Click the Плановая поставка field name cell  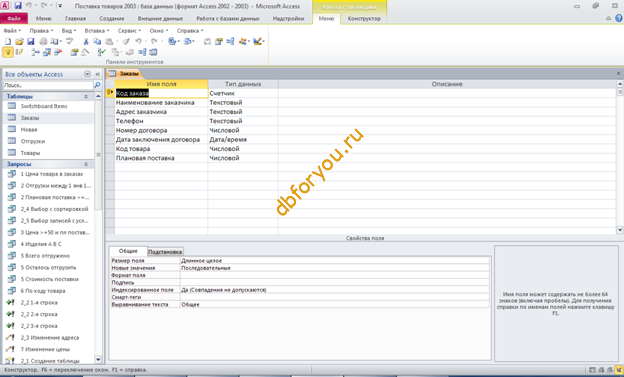click(x=161, y=158)
